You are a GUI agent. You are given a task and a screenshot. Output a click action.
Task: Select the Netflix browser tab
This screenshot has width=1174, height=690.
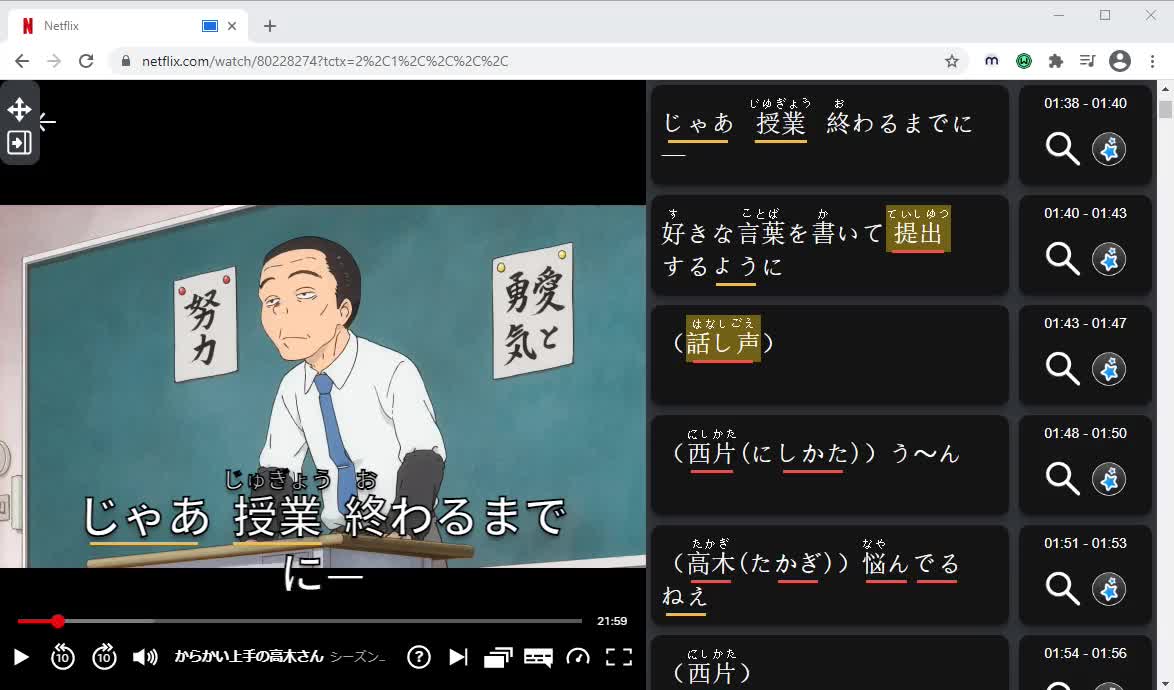[127, 26]
